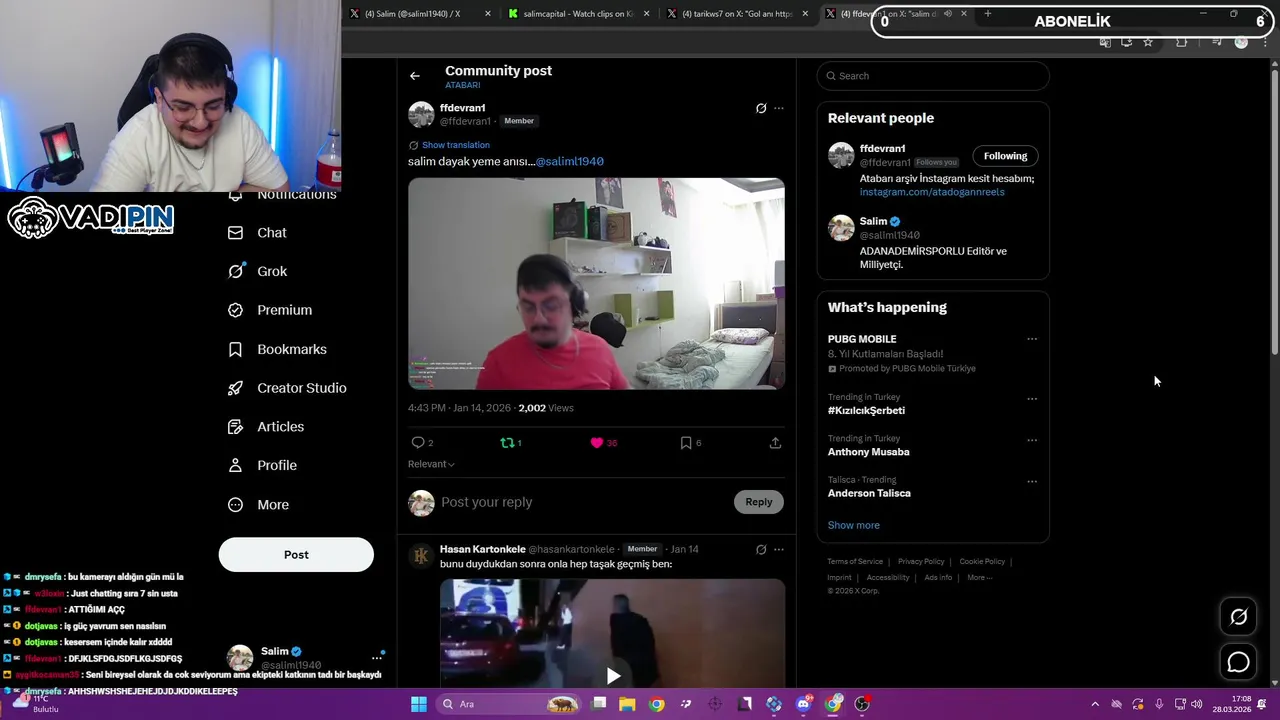Open Grok icon on Hasan Kartonkele's reply
This screenshot has width=1280, height=720.
pyautogui.click(x=761, y=549)
